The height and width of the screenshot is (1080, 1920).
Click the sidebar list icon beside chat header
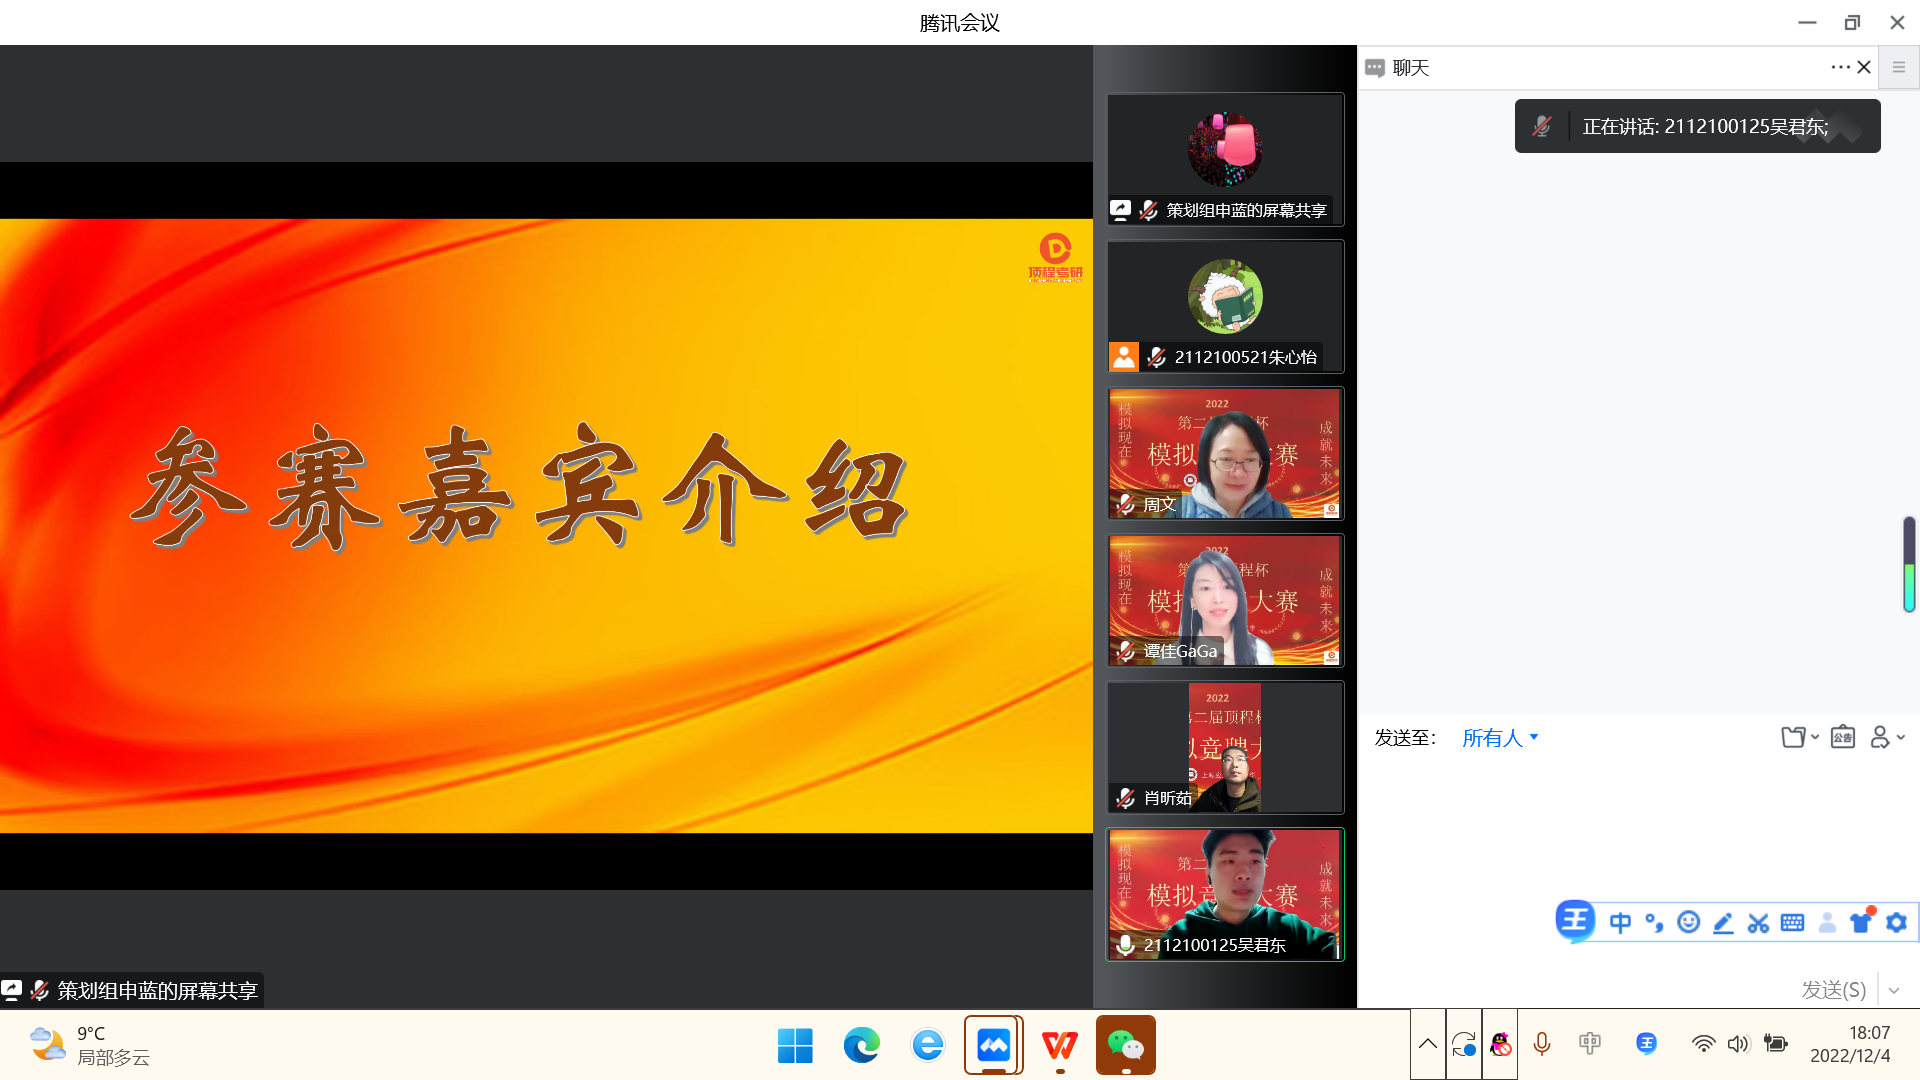point(1899,67)
